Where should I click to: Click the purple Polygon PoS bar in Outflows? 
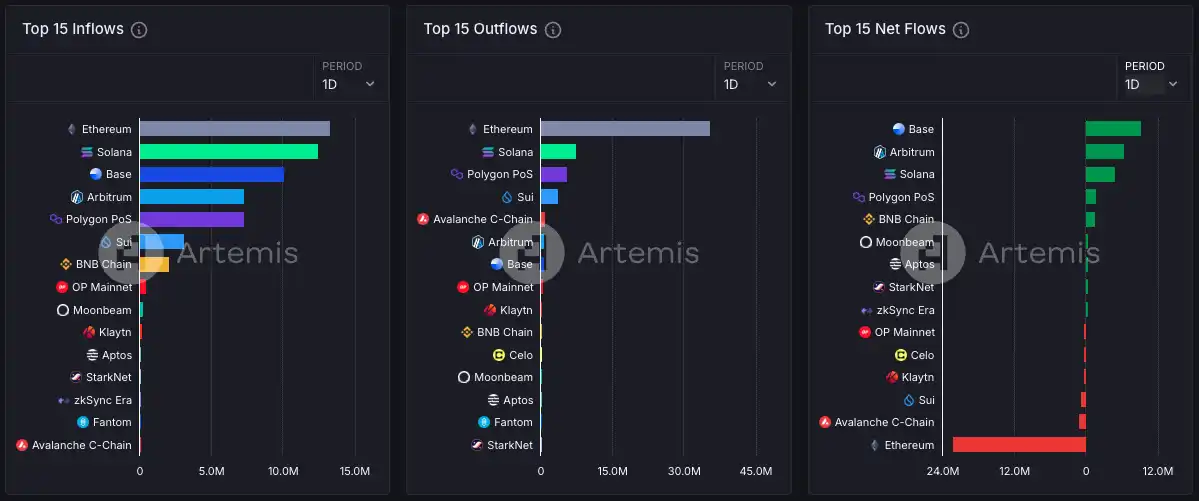[553, 174]
